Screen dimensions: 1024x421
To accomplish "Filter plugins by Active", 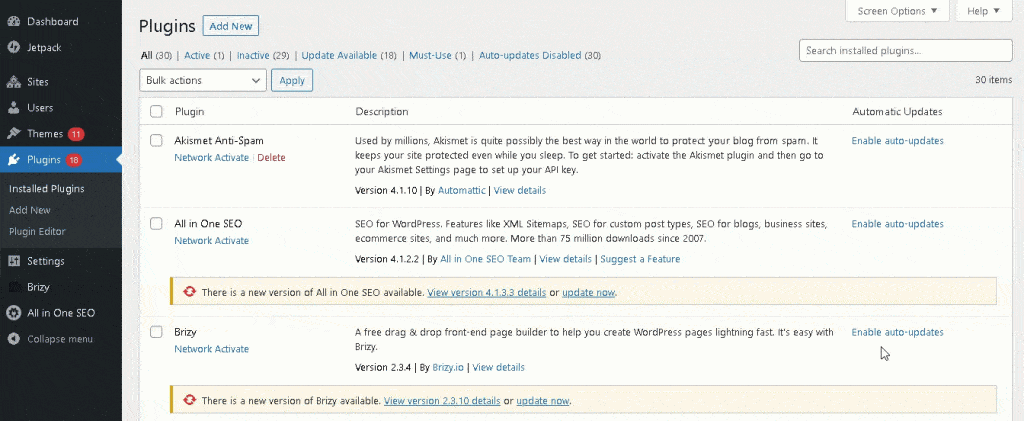I will click(x=197, y=55).
